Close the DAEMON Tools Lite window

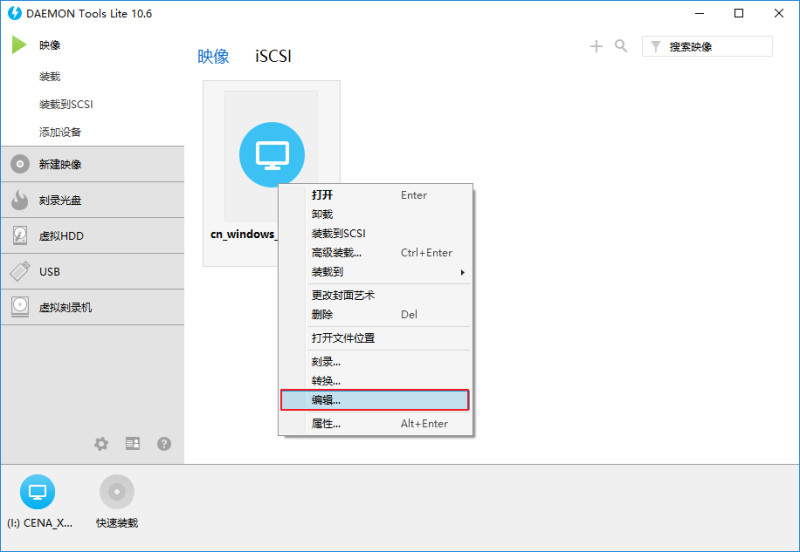[779, 13]
